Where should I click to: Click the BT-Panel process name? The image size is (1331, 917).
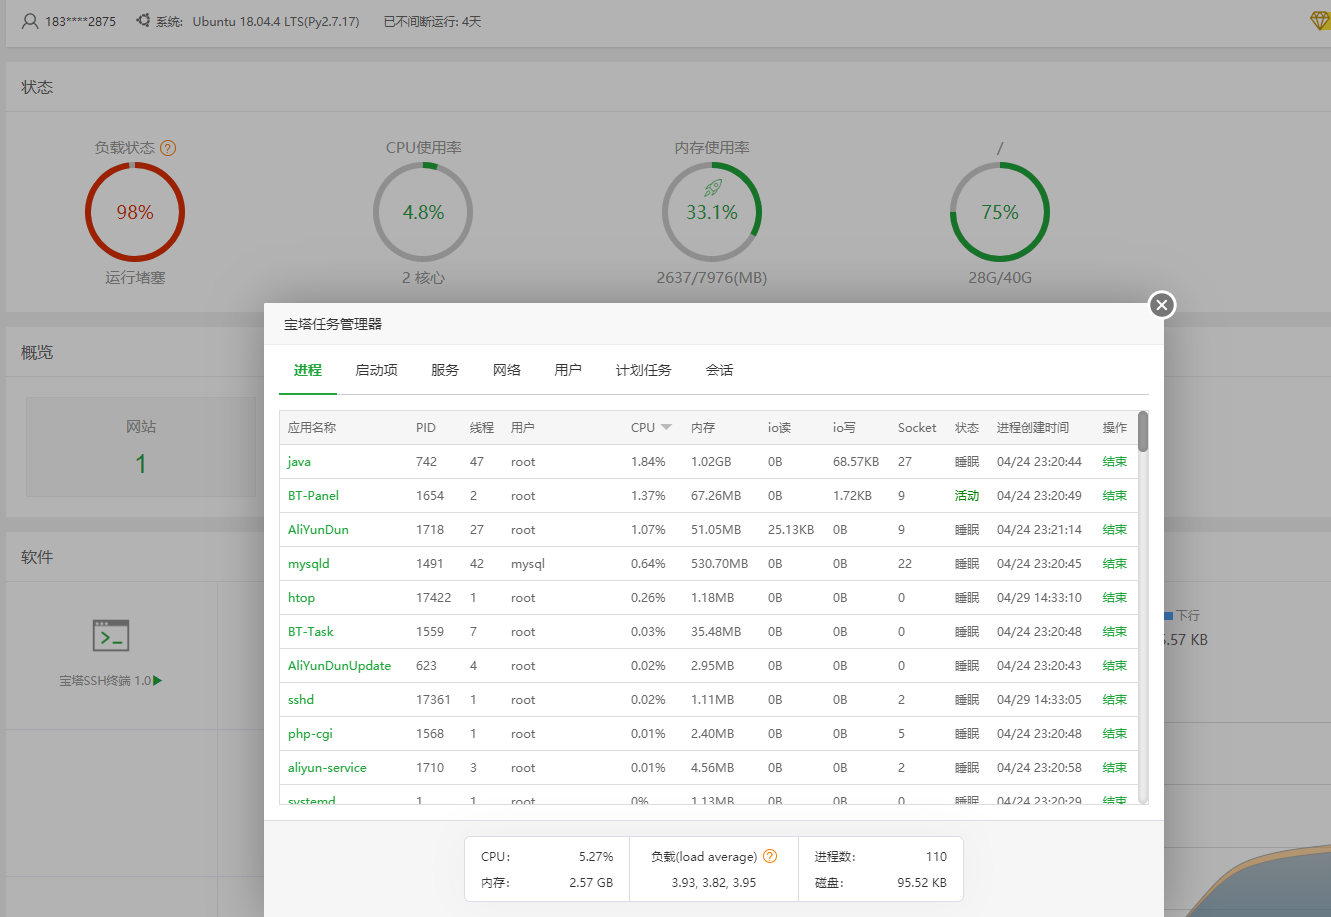point(313,496)
